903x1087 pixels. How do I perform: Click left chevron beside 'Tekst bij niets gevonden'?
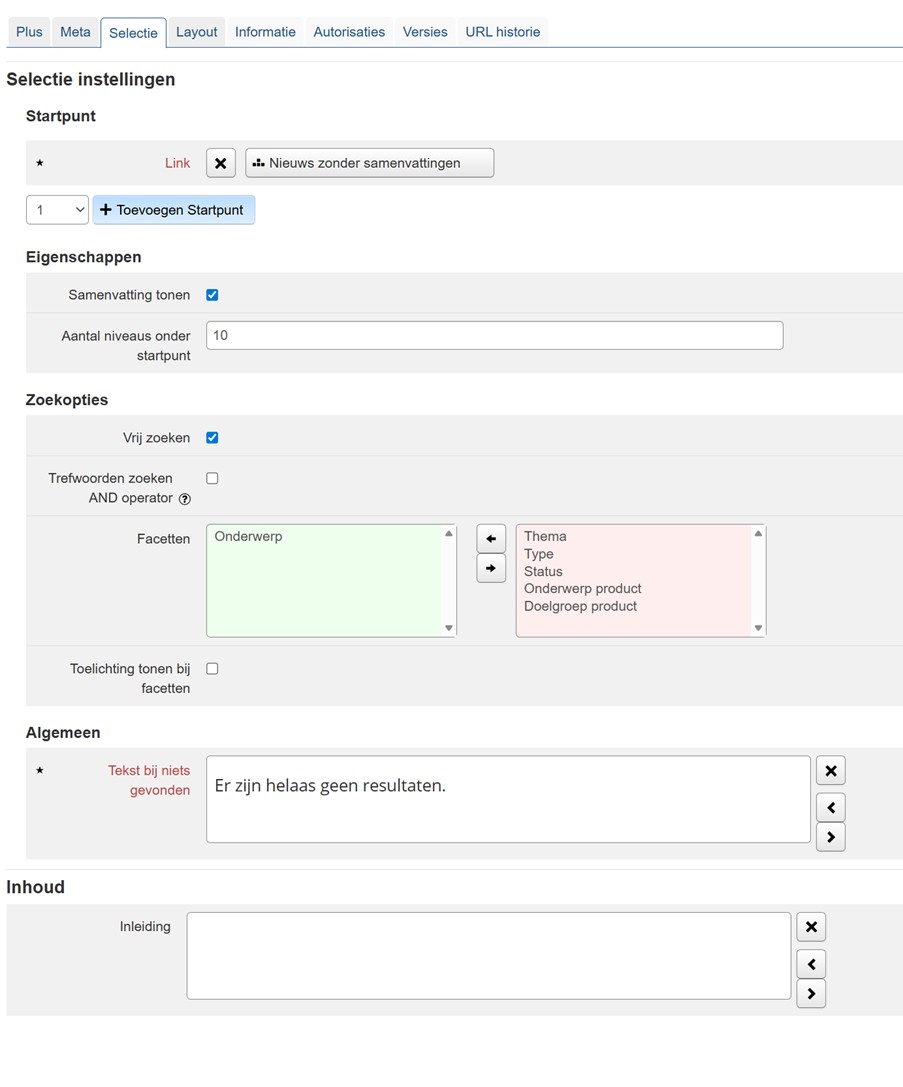click(x=831, y=807)
